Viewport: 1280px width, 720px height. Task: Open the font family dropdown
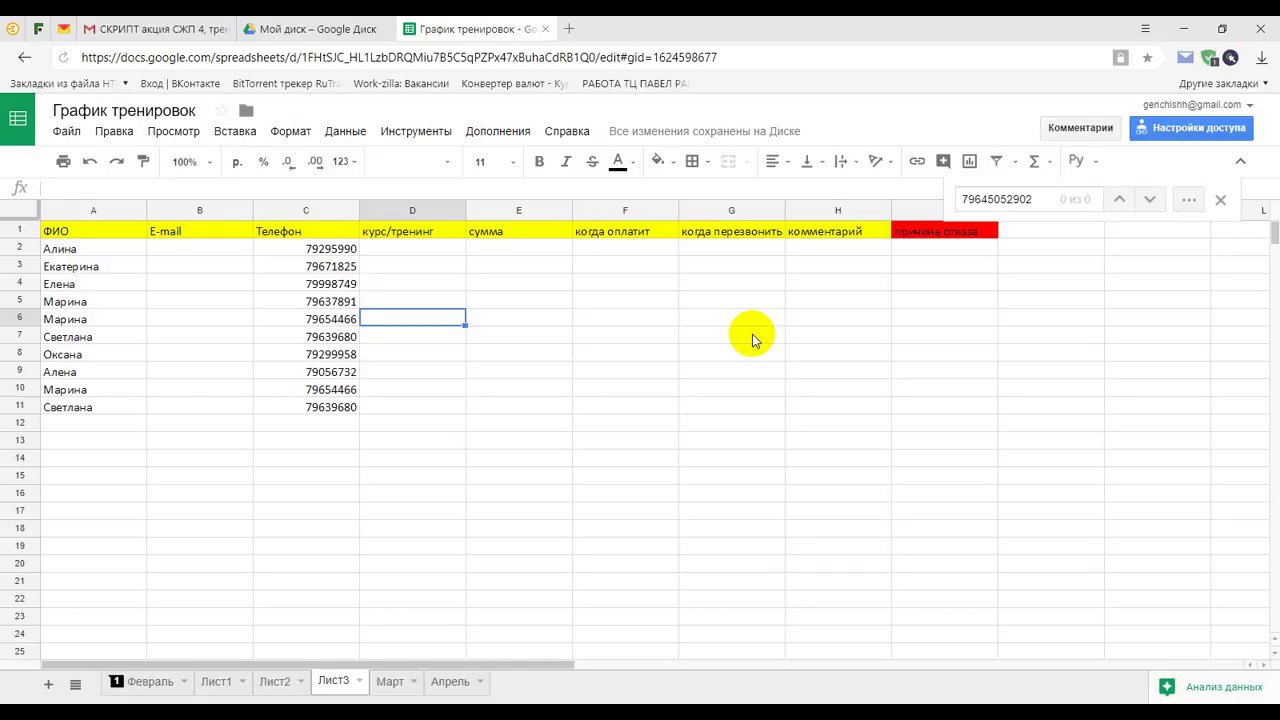[x=410, y=162]
